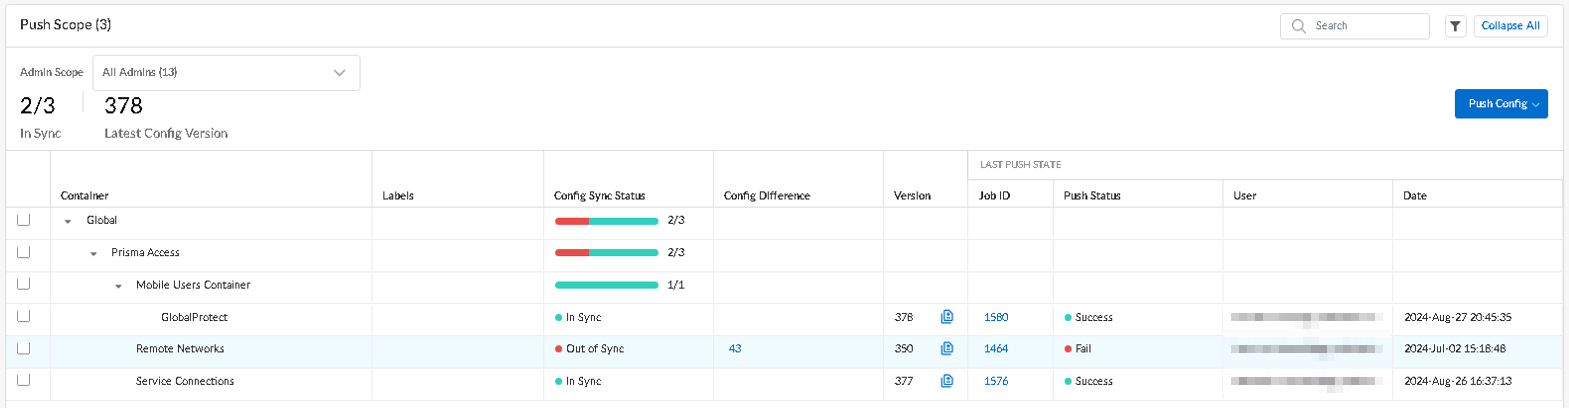Open job ID 1580 link
The image size is (1569, 408).
(996, 317)
